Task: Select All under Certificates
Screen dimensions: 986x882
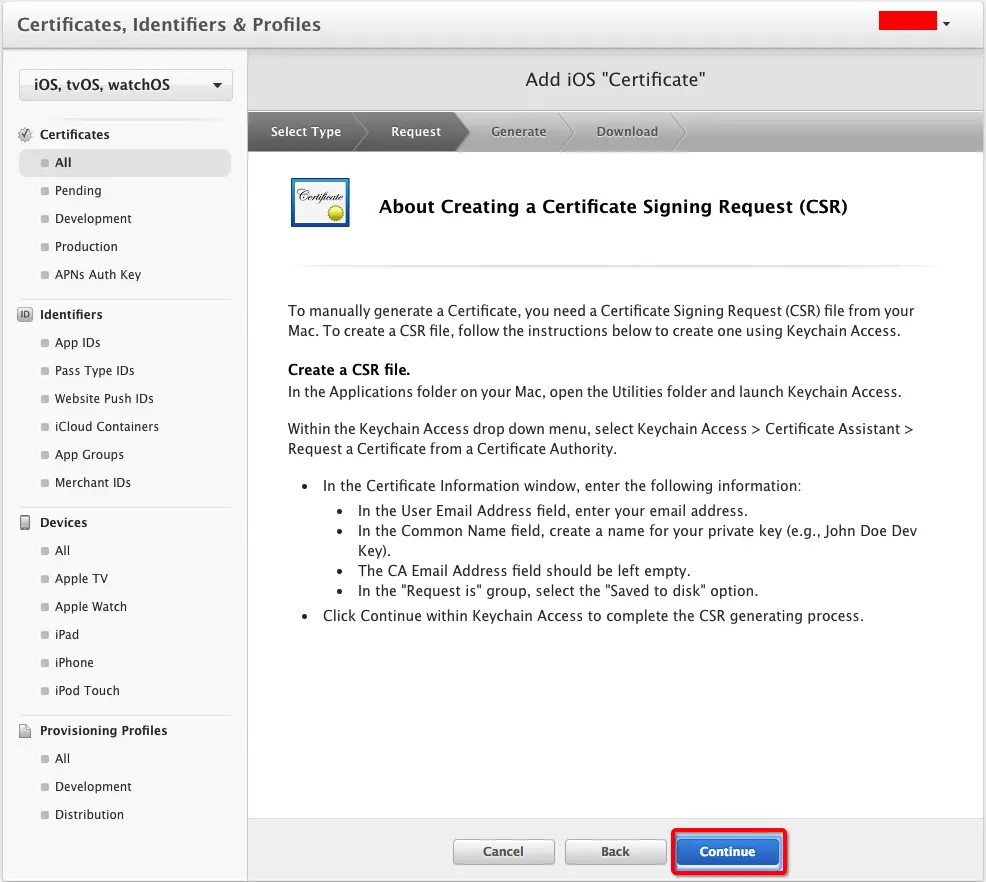Action: click(x=125, y=163)
